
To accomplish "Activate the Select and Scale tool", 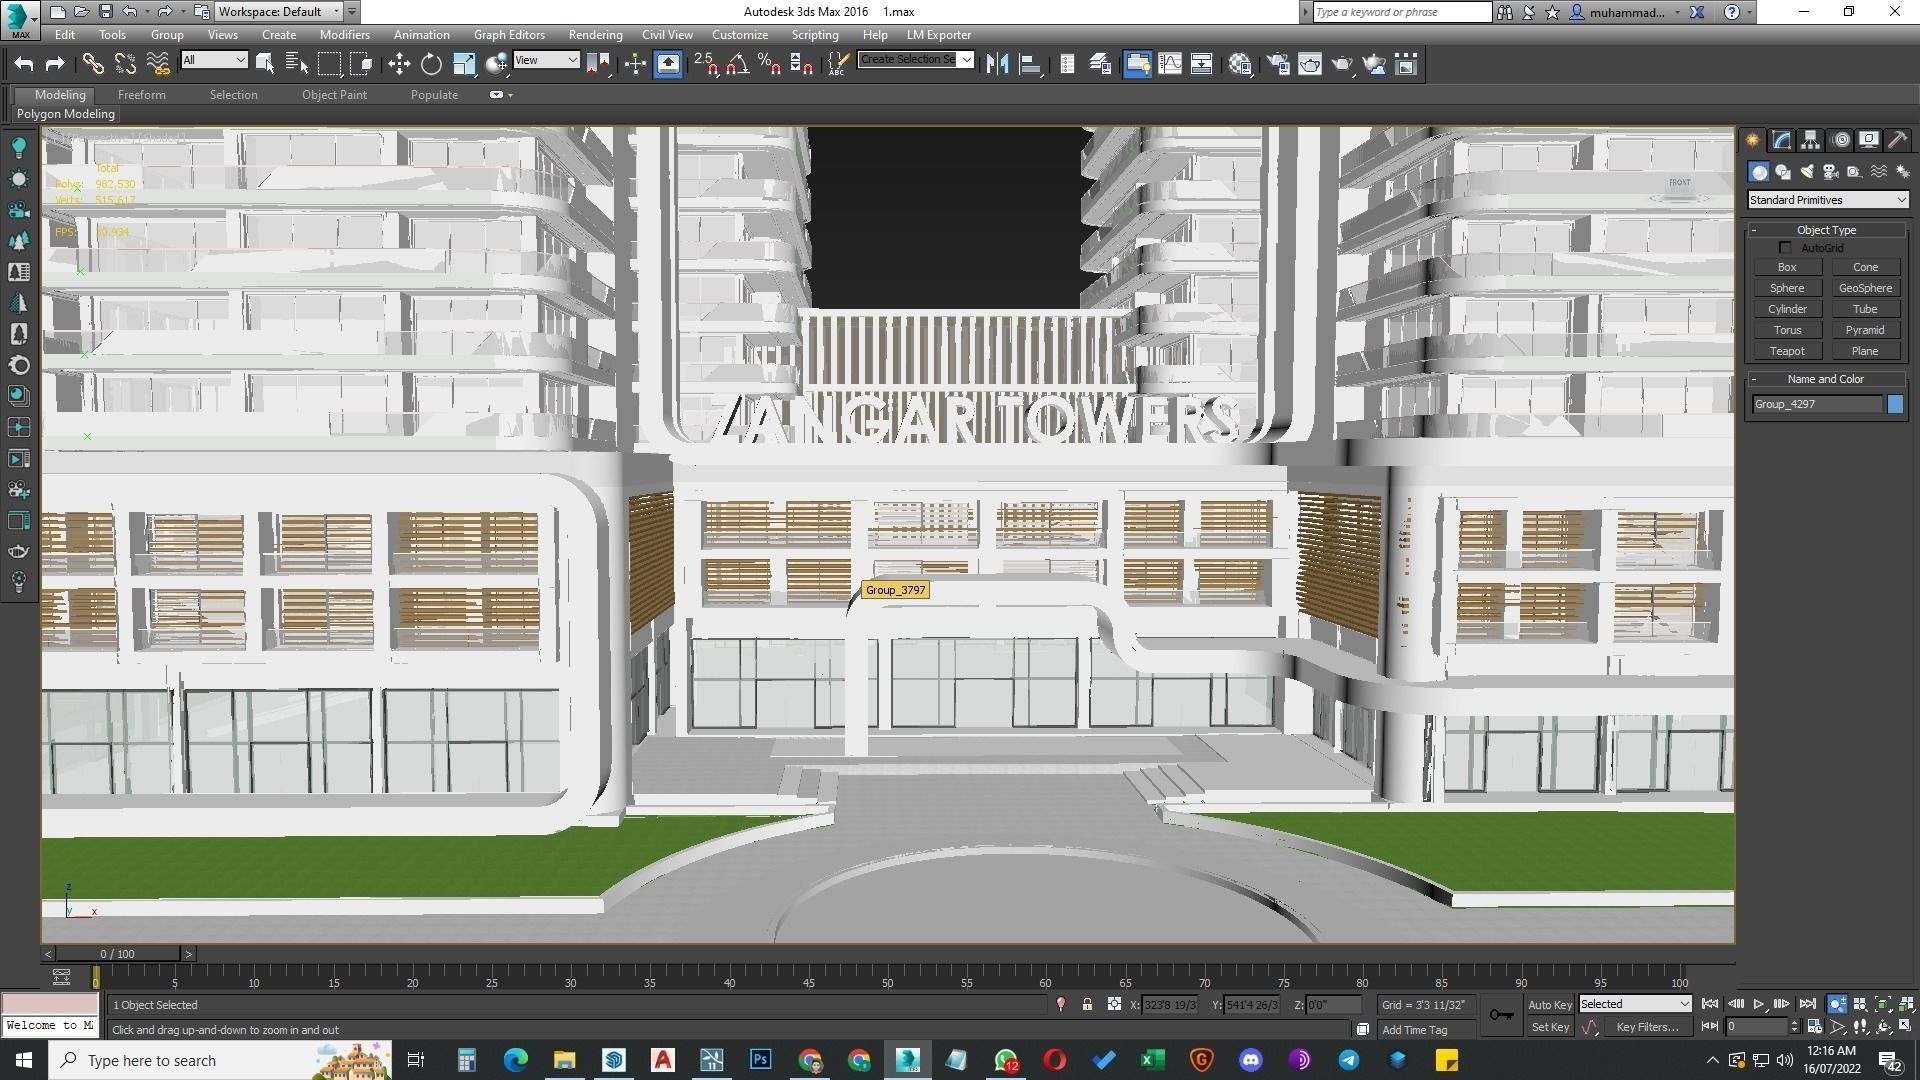I will click(x=464, y=64).
